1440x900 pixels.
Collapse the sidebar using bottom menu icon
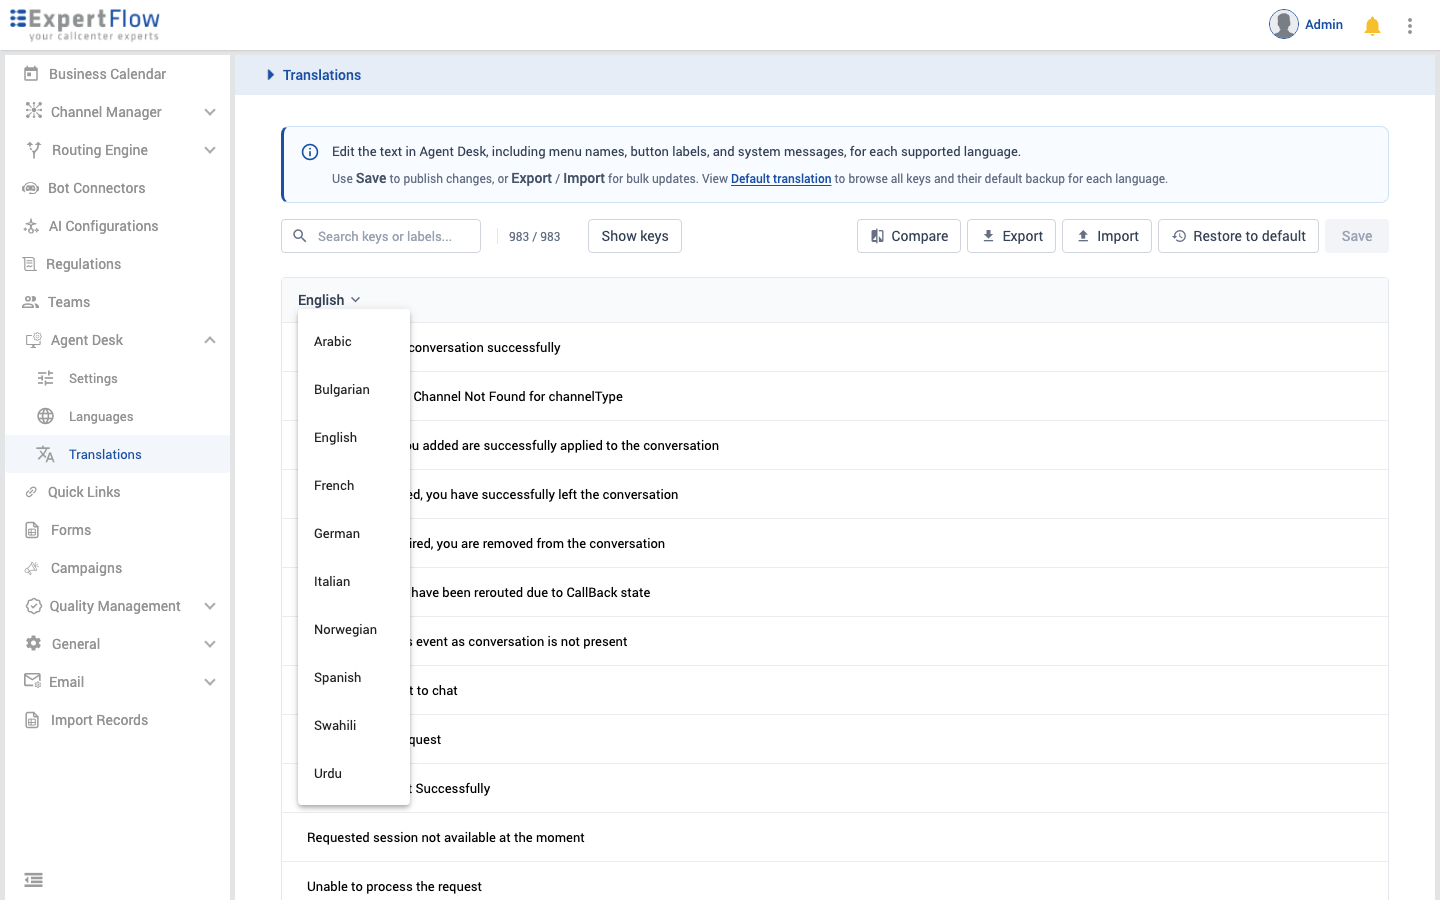(x=33, y=880)
